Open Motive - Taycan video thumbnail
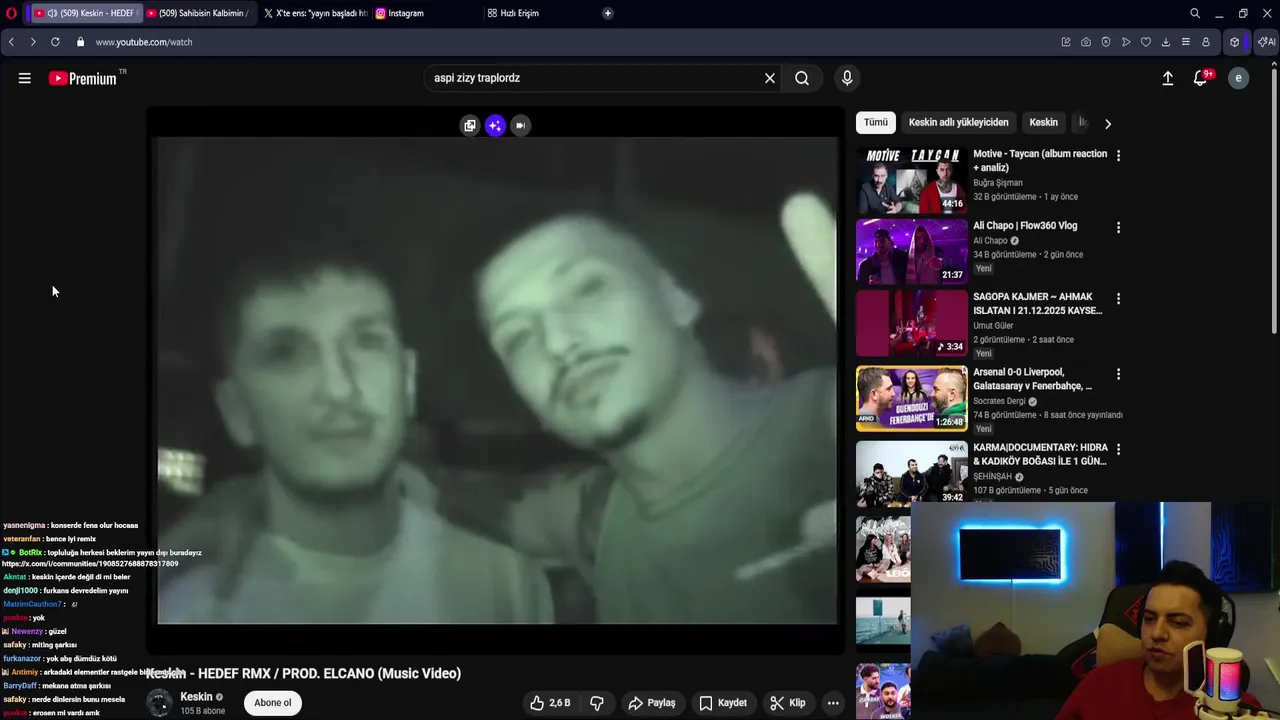 (912, 181)
